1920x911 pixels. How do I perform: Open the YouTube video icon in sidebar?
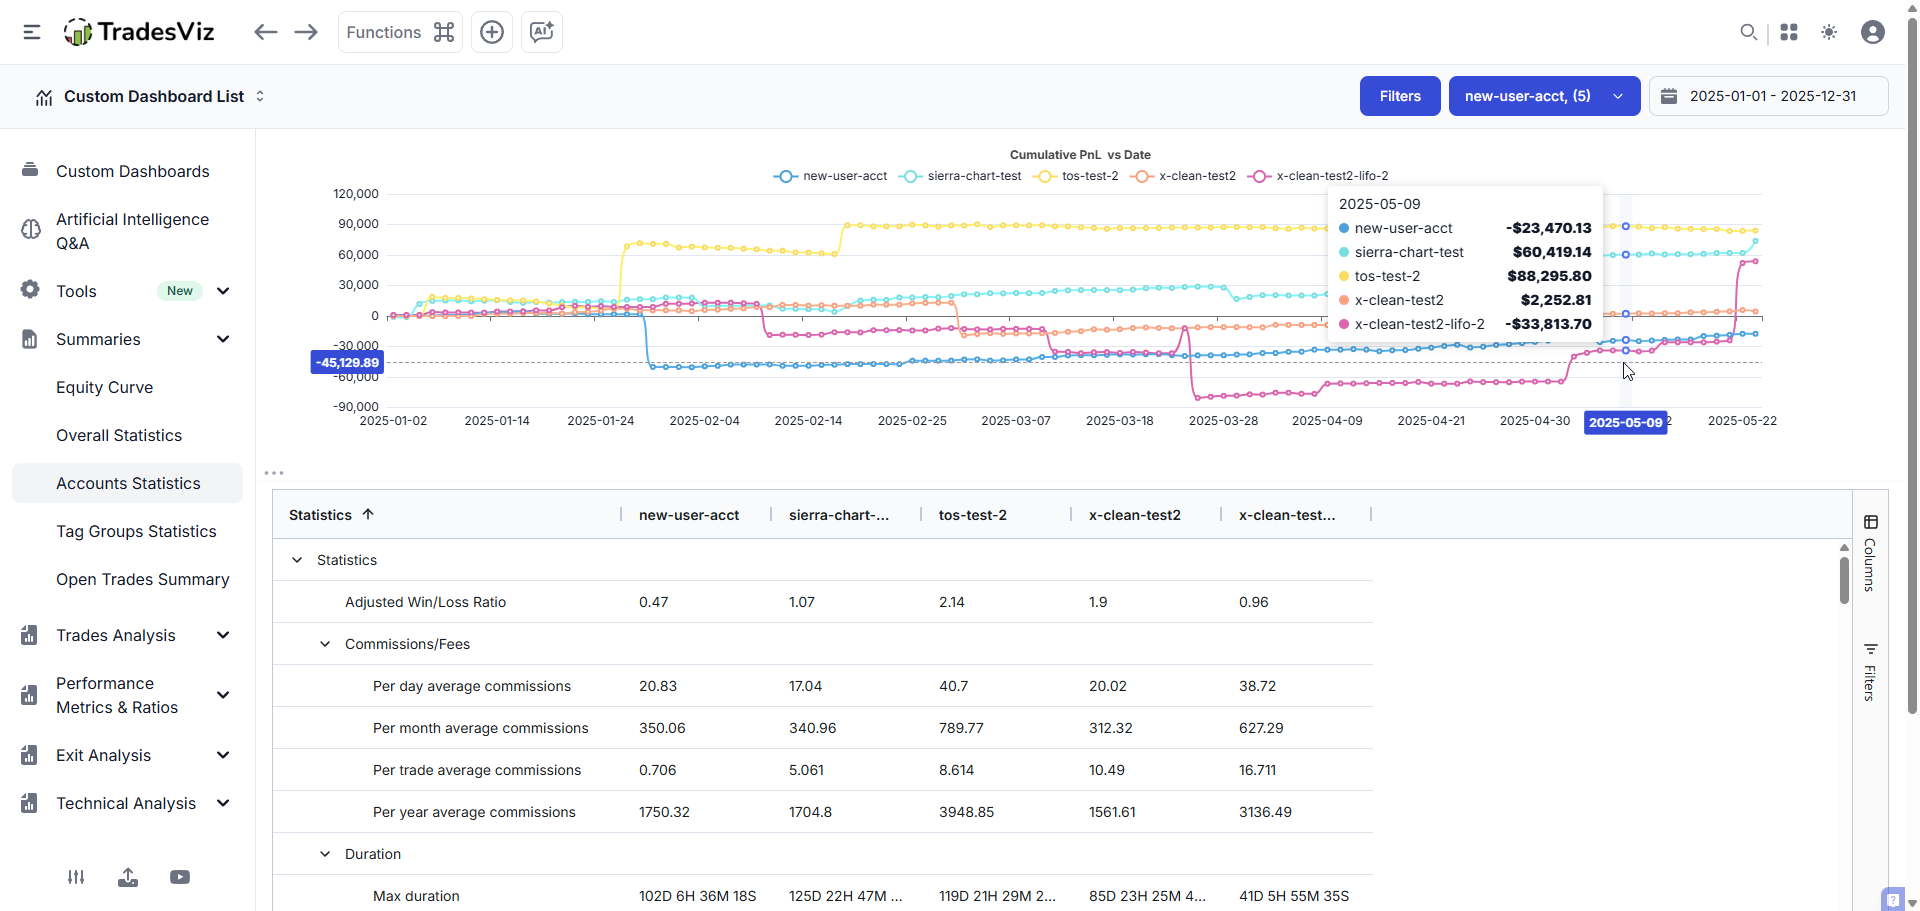[180, 877]
